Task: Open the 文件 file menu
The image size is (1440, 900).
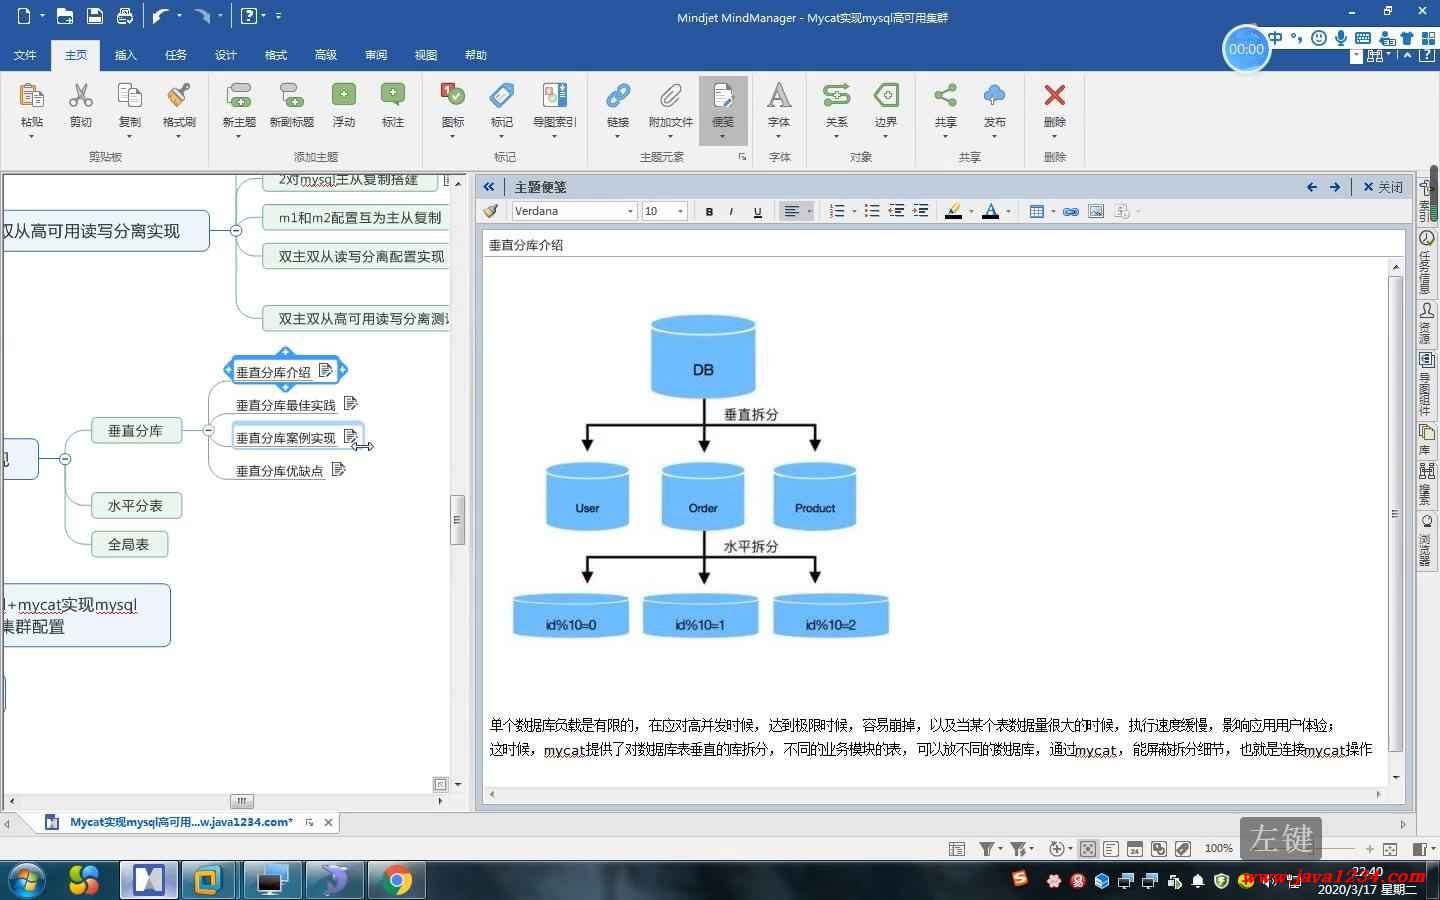Action: 25,55
